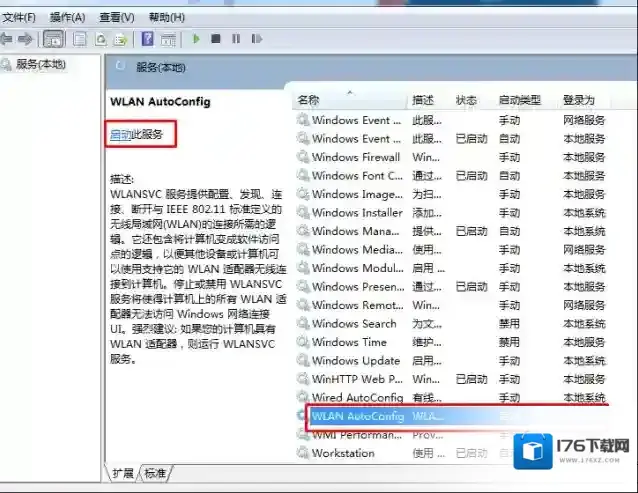
Task: Select the WinHTTP Web P... service row
Action: [452, 379]
